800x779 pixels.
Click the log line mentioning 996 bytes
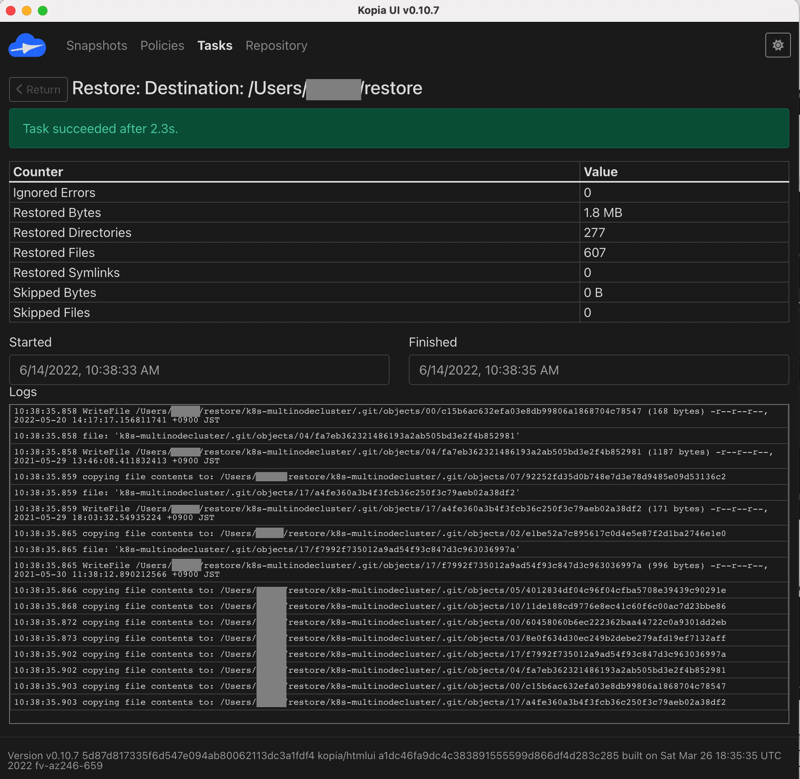399,570
